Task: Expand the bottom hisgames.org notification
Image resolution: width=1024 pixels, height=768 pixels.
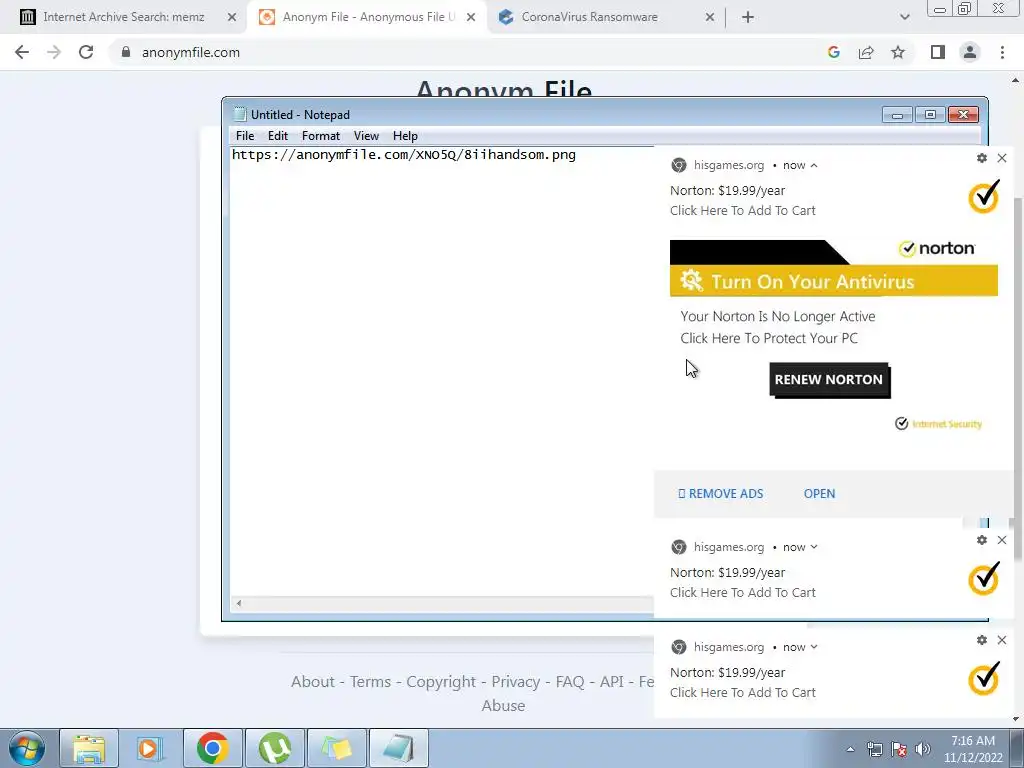Action: (x=814, y=647)
